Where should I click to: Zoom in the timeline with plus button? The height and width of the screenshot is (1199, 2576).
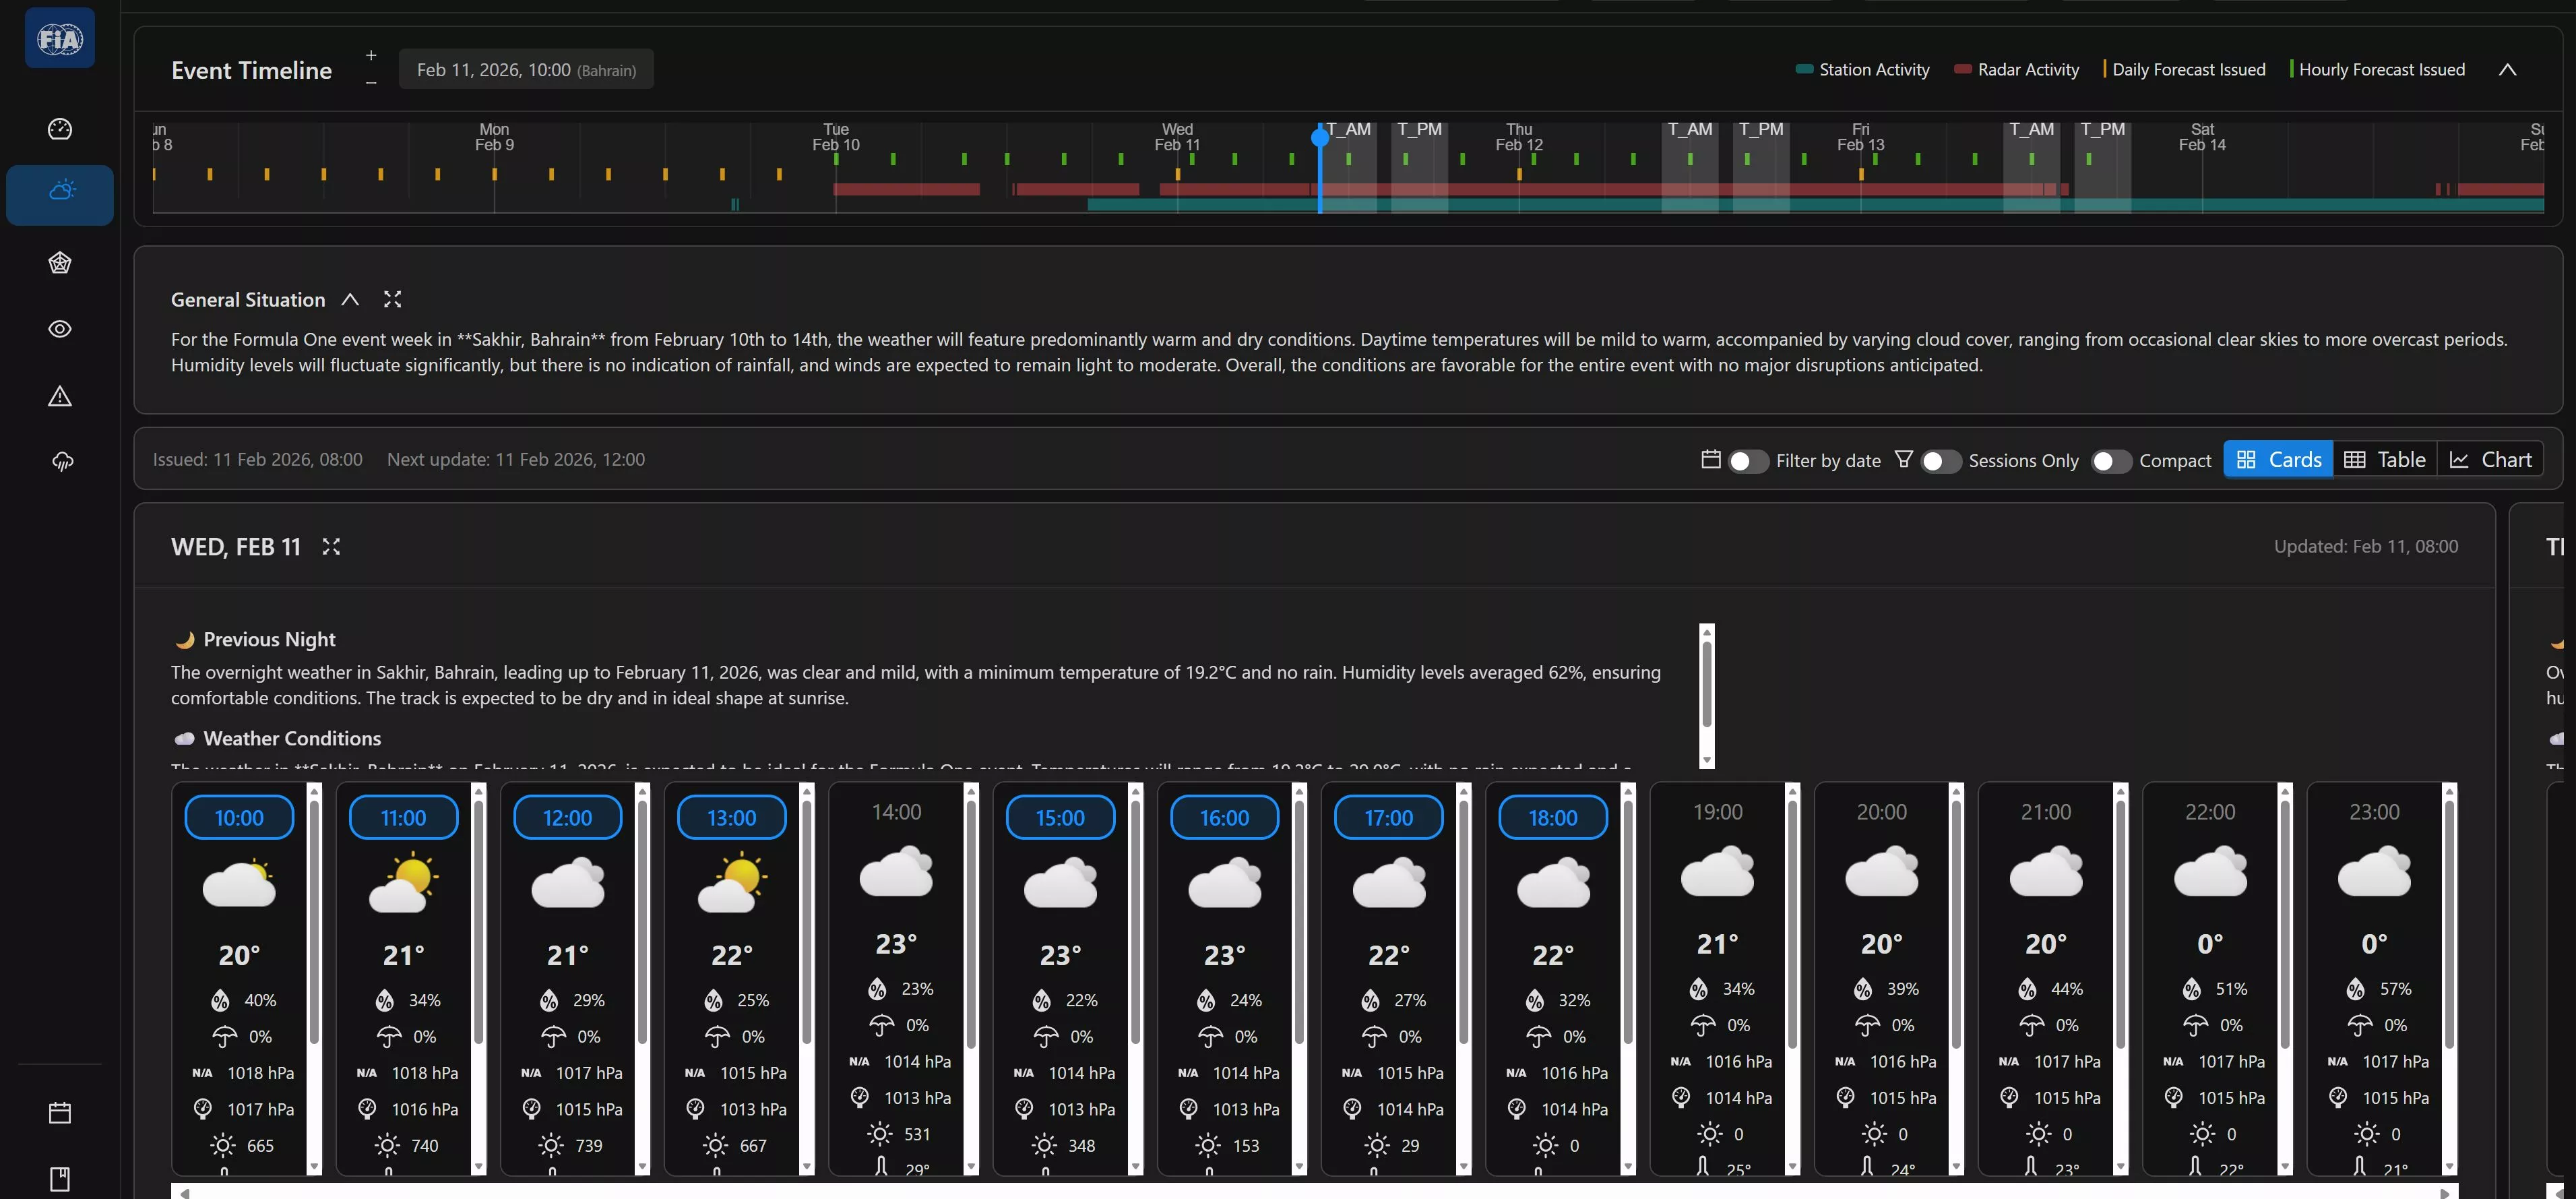click(x=371, y=55)
